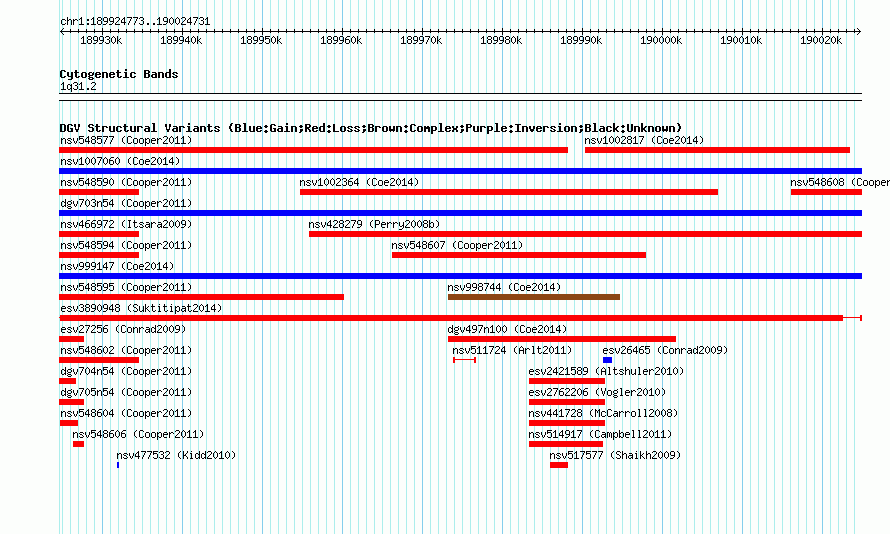Open the nsv1002817 (Coe2014) variant label
The height and width of the screenshot is (534, 890).
pos(644,140)
